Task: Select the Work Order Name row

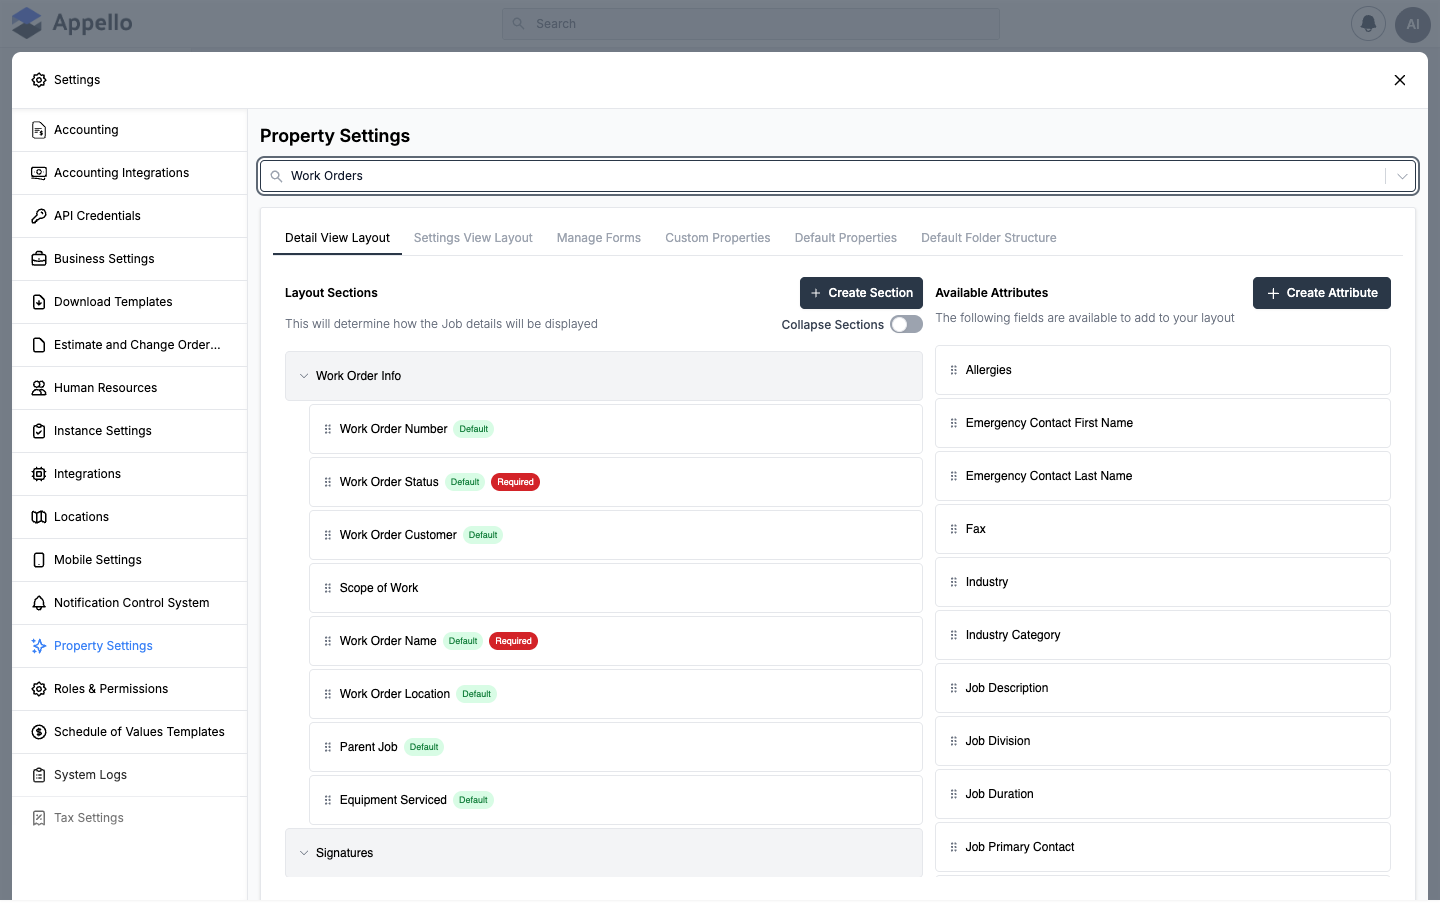Action: [616, 641]
